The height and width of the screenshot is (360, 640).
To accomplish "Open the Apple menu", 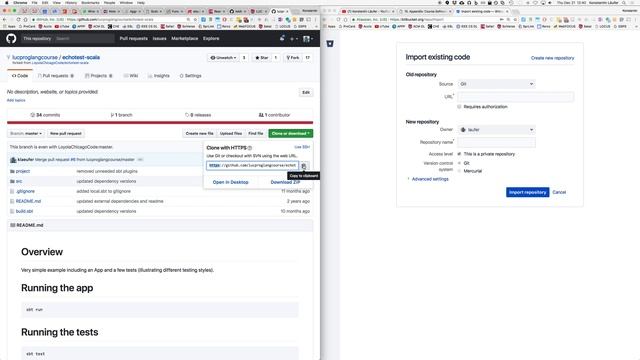I will pyautogui.click(x=6, y=3).
